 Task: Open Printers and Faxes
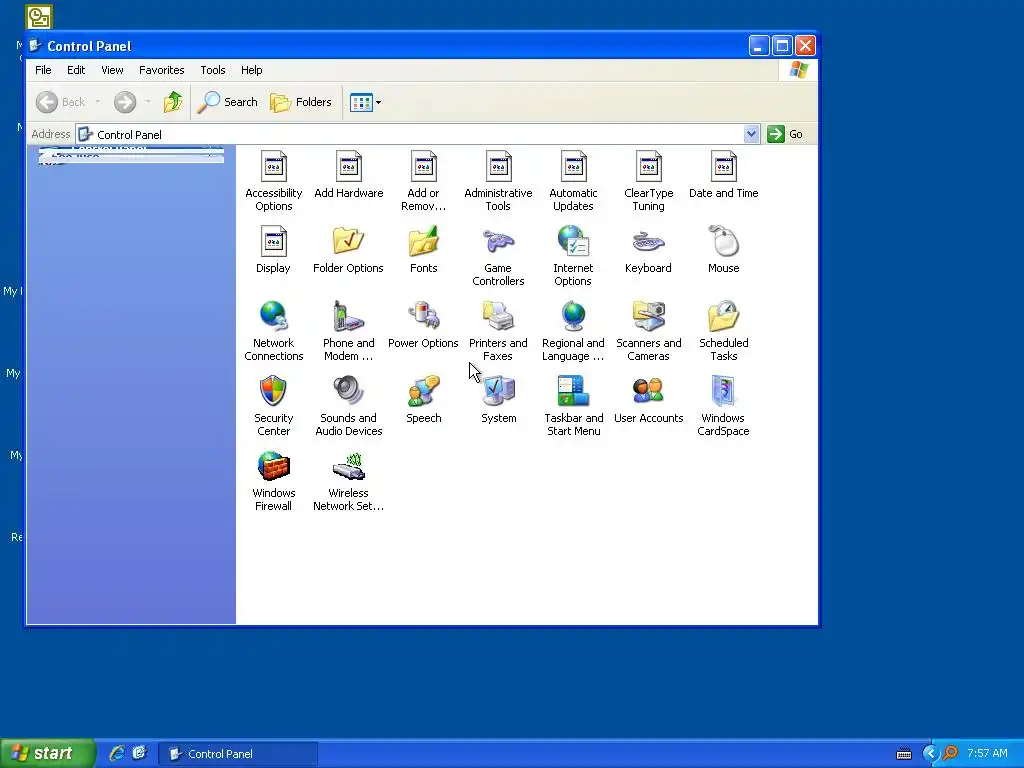coord(498,317)
